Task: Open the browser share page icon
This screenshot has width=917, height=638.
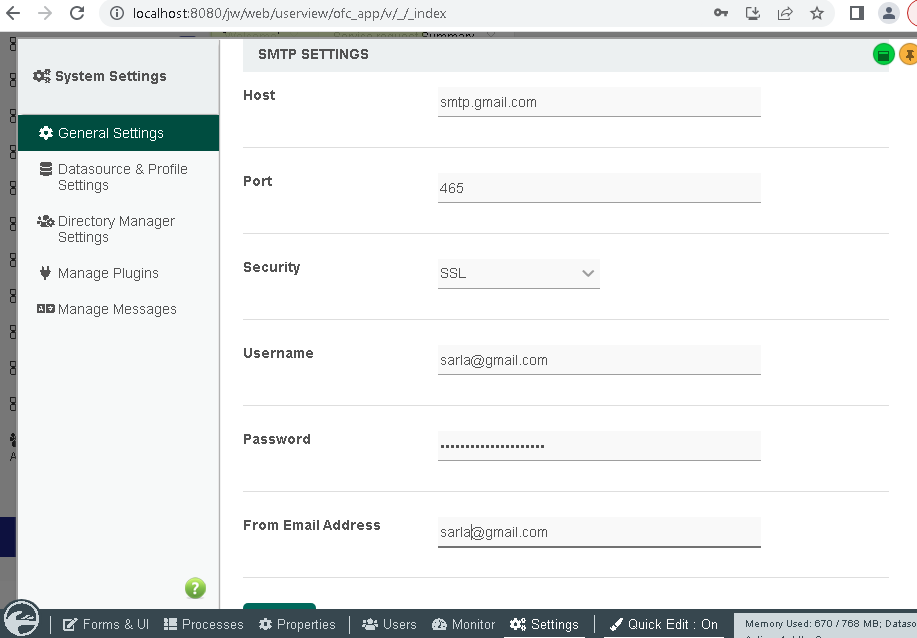Action: tap(785, 14)
